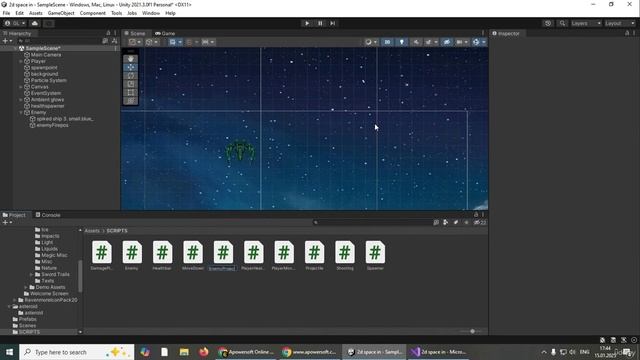Select the Enemy script asset
Screen dimensions: 640x360
tap(132, 256)
